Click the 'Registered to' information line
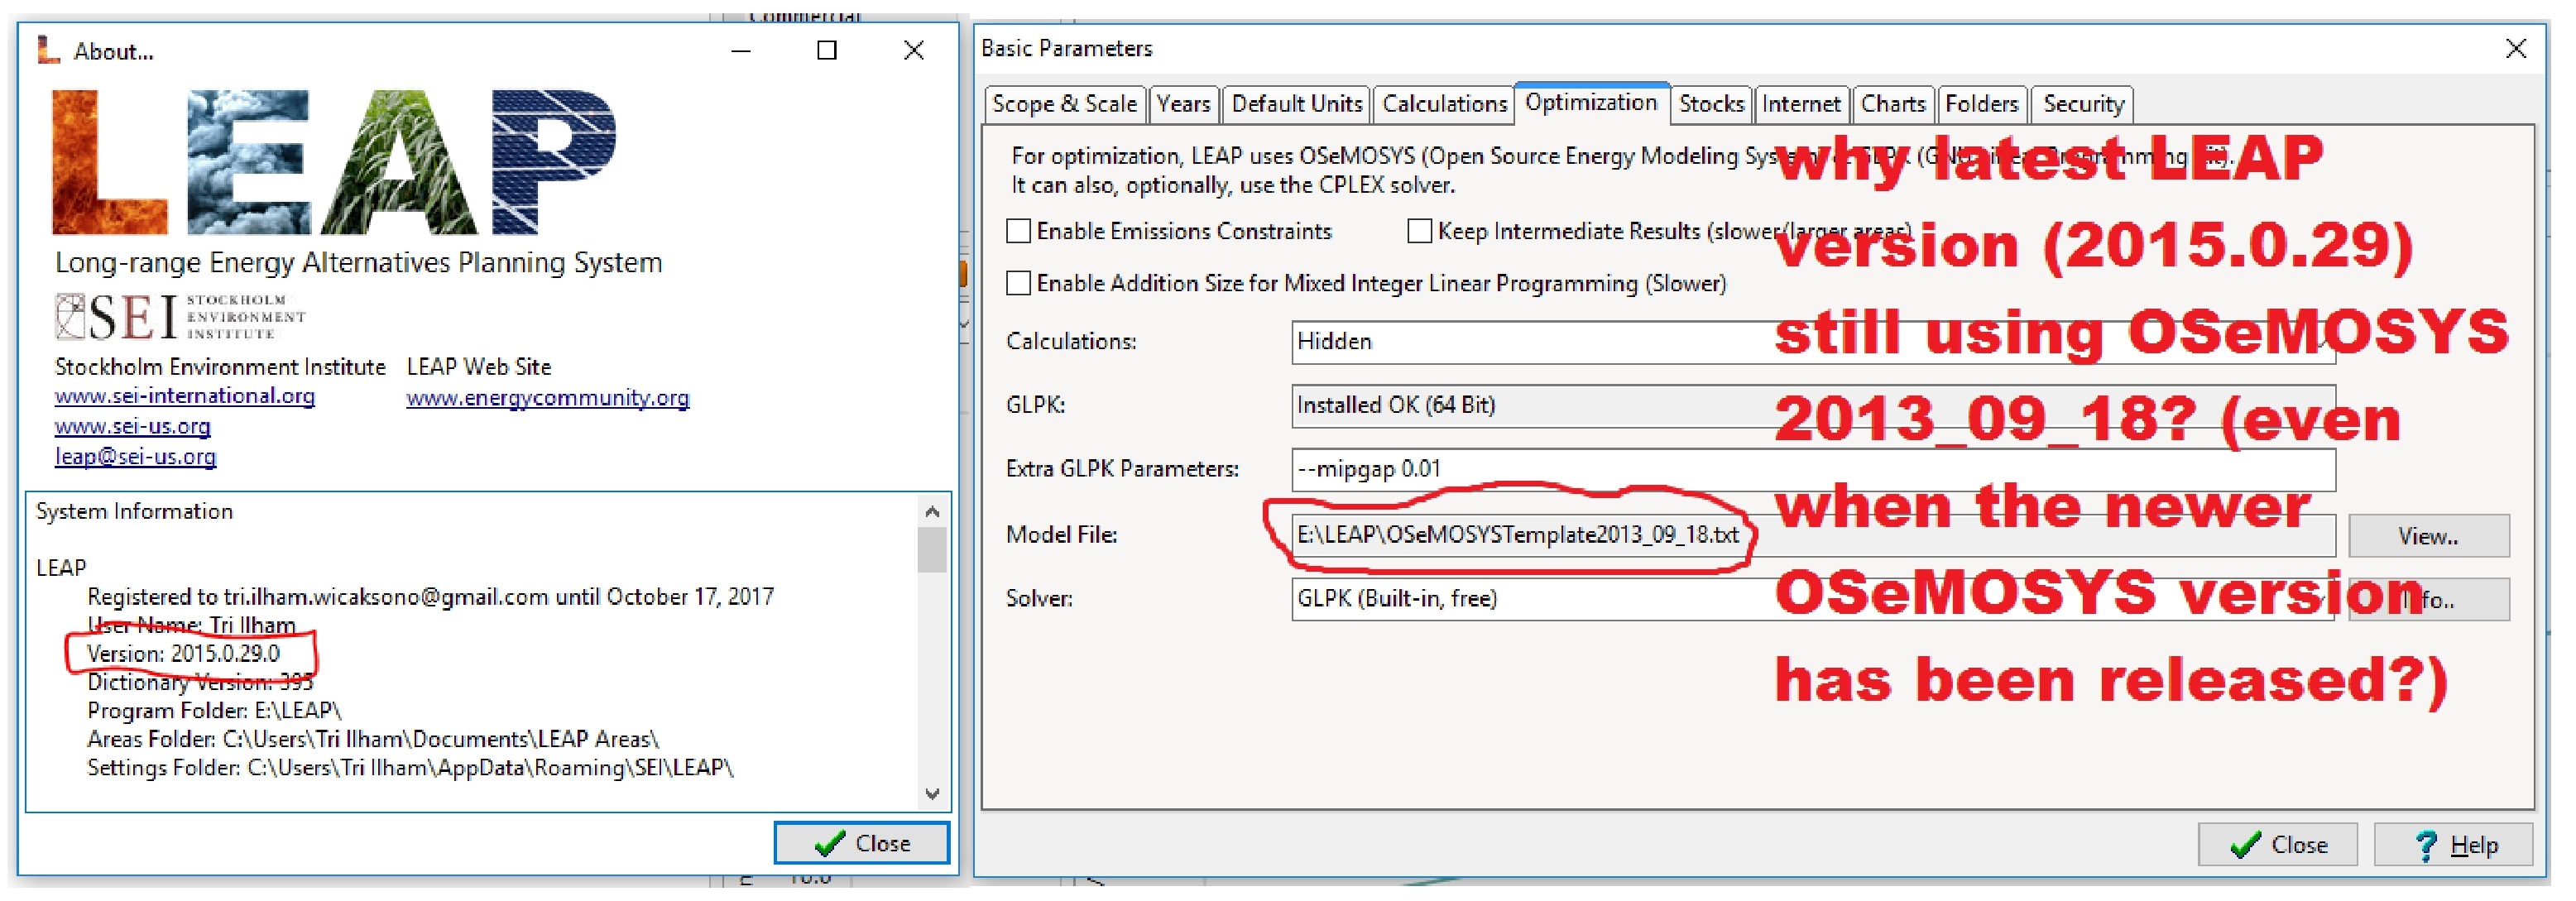The image size is (2576, 901). (430, 597)
